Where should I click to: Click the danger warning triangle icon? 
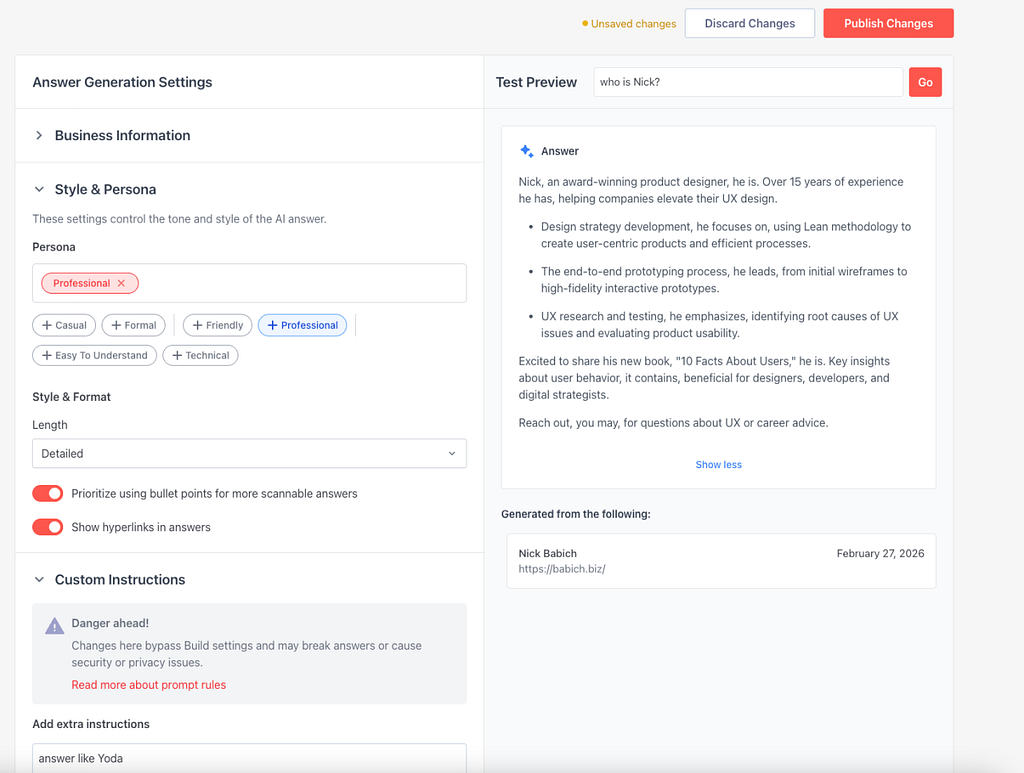pos(54,626)
